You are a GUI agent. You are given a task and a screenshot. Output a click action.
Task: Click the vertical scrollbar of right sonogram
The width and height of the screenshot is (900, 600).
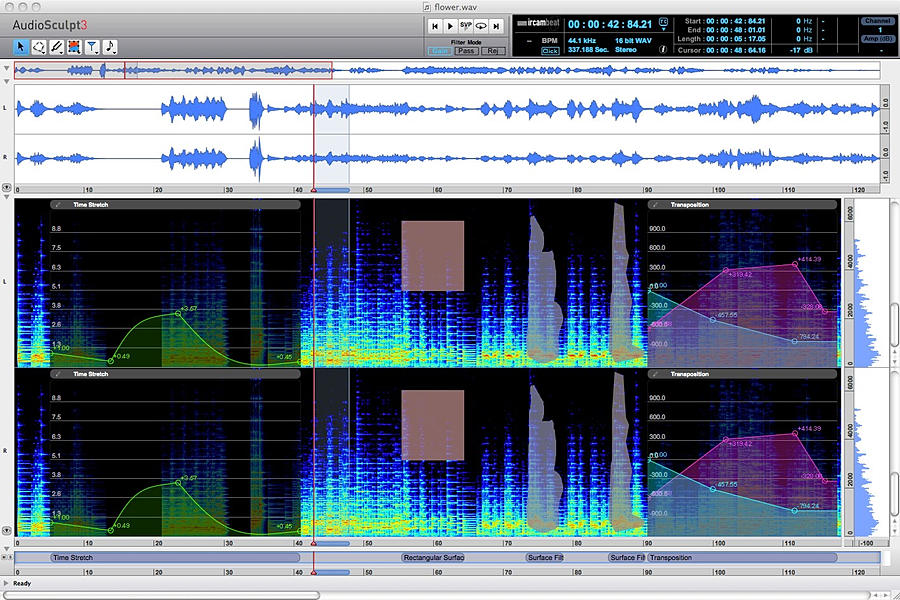point(895,494)
